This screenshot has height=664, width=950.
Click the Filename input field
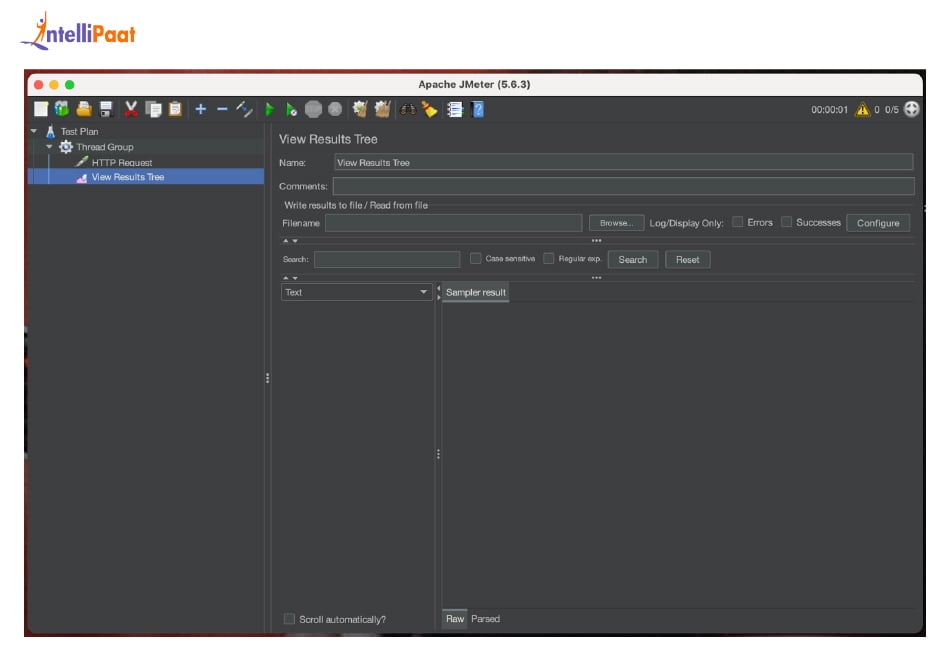point(453,223)
